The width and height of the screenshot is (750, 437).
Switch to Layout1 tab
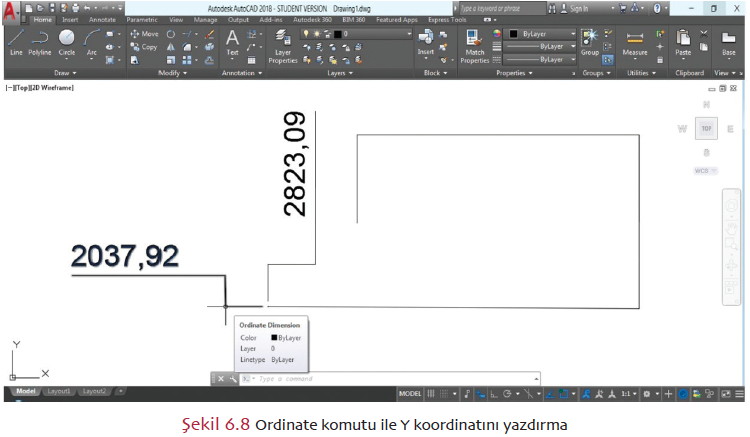coord(59,391)
